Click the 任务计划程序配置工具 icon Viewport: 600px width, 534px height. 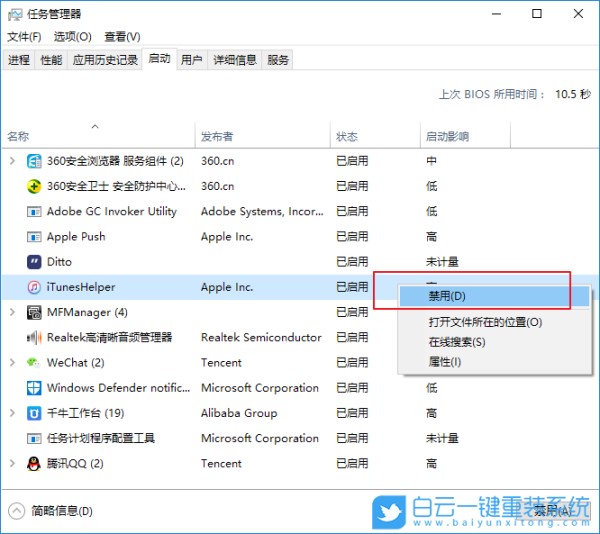[x=34, y=438]
